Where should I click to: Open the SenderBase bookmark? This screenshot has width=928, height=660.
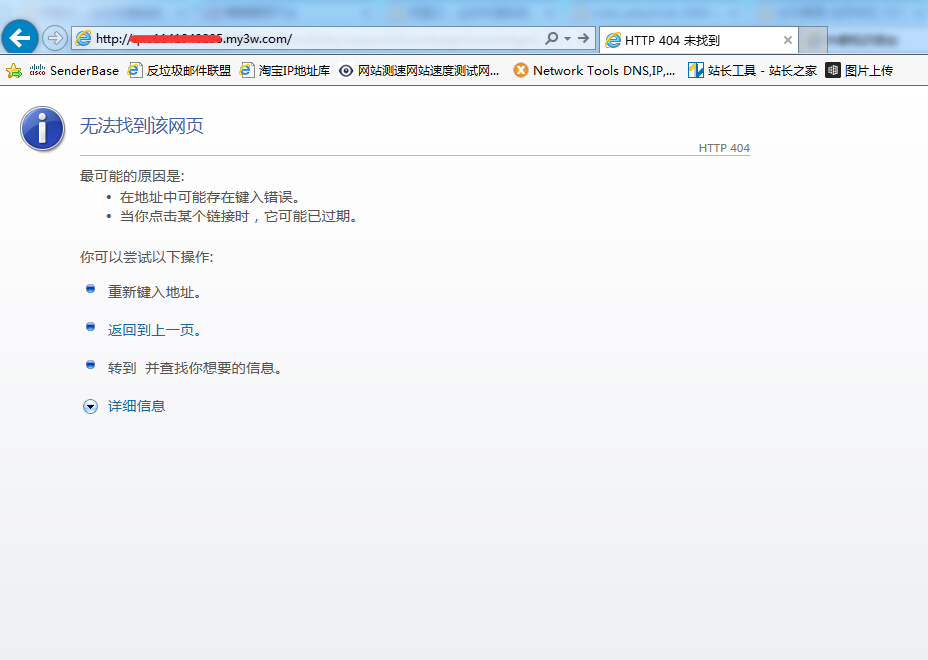[74, 71]
